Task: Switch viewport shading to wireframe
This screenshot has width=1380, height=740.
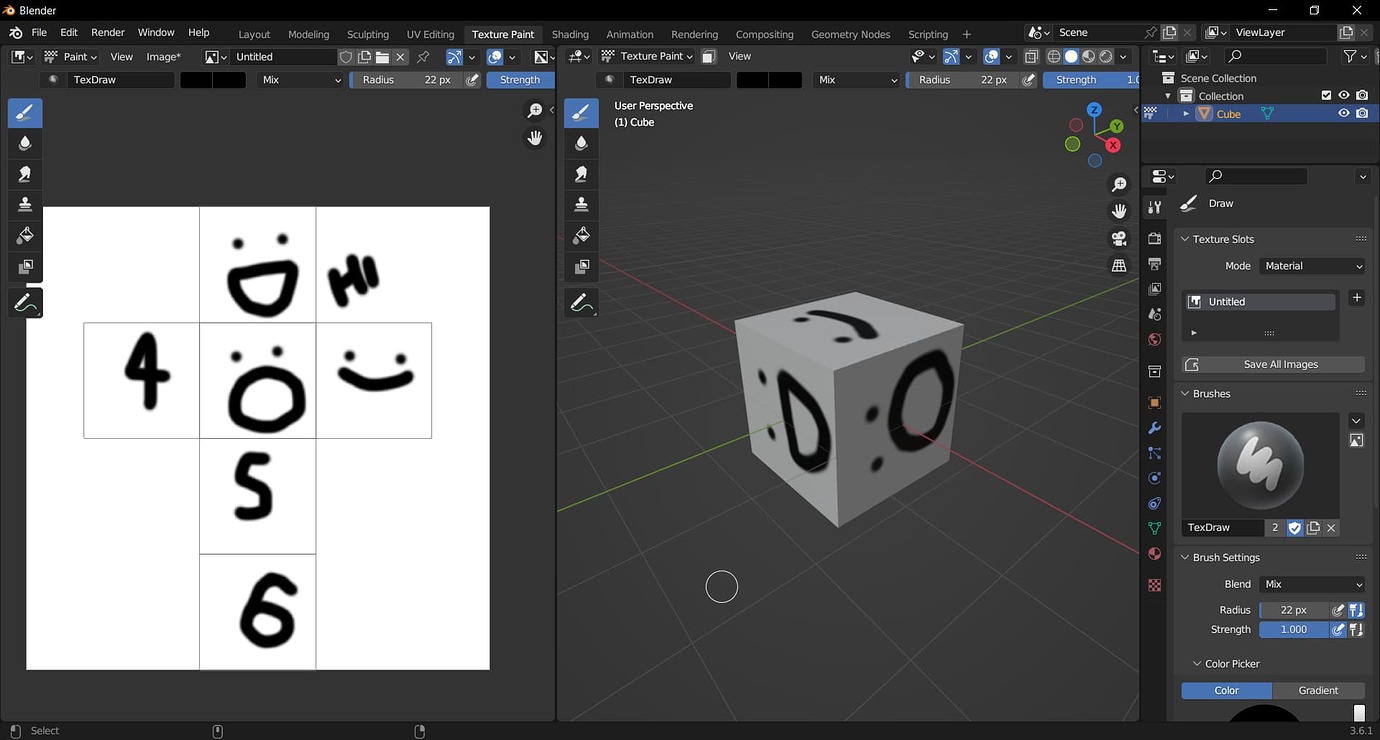Action: (x=1053, y=57)
